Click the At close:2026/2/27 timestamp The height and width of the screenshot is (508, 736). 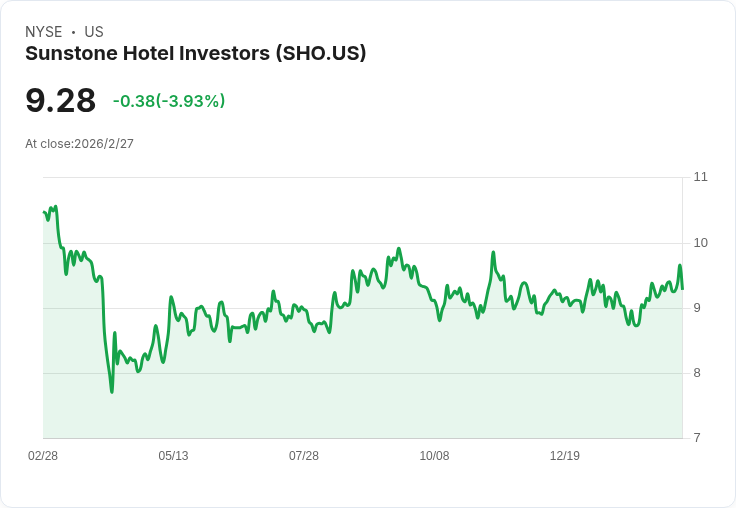(79, 144)
